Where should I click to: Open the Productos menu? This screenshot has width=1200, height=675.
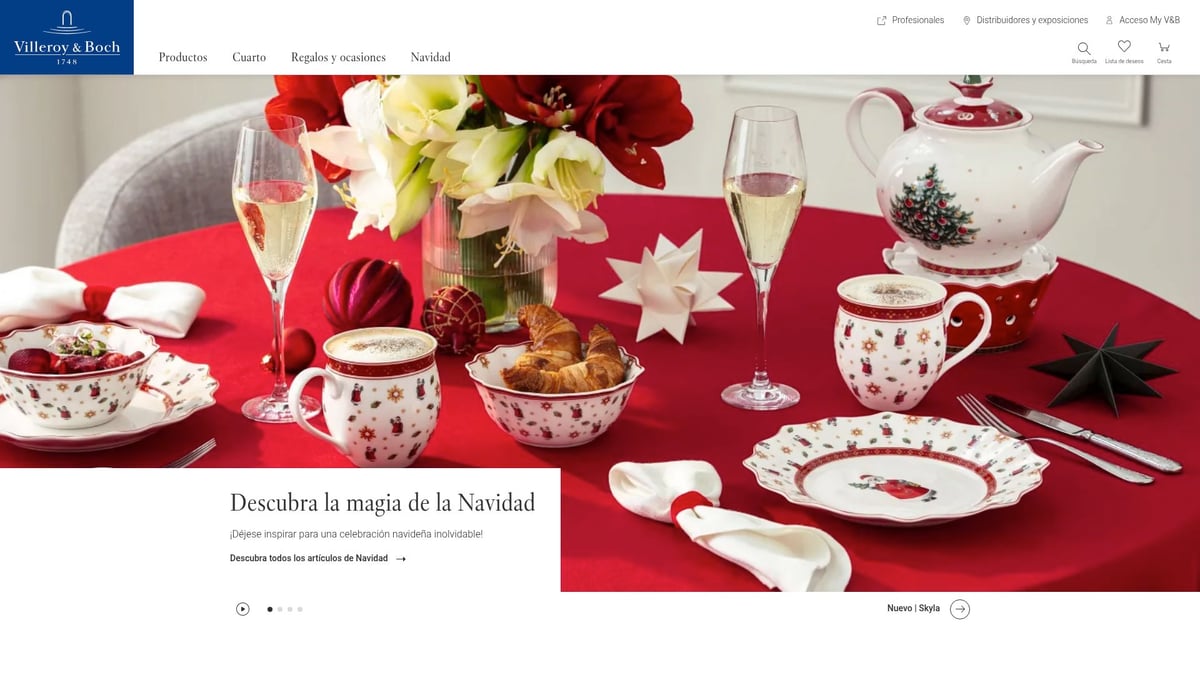[x=183, y=57]
